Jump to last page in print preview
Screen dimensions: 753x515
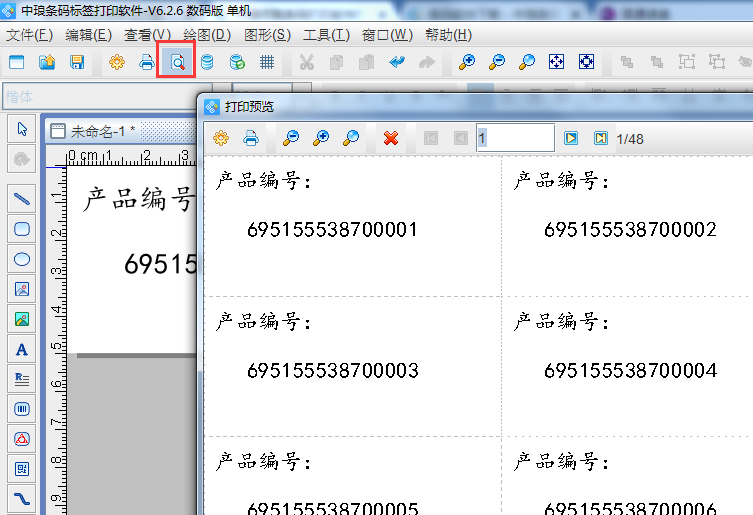(600, 138)
